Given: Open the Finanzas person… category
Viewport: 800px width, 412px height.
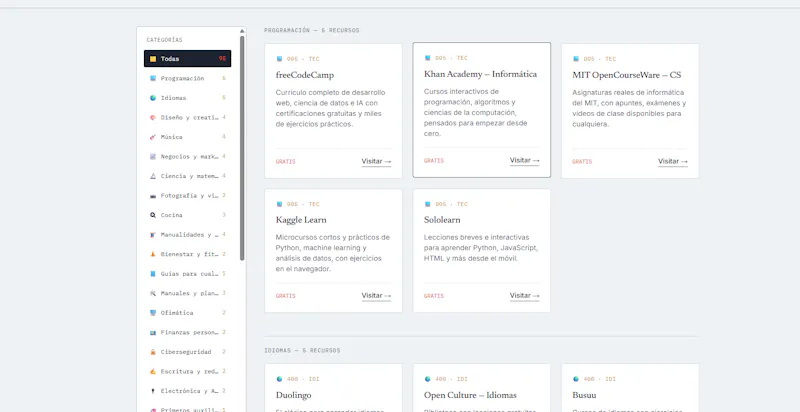Looking at the screenshot, I should pyautogui.click(x=187, y=332).
